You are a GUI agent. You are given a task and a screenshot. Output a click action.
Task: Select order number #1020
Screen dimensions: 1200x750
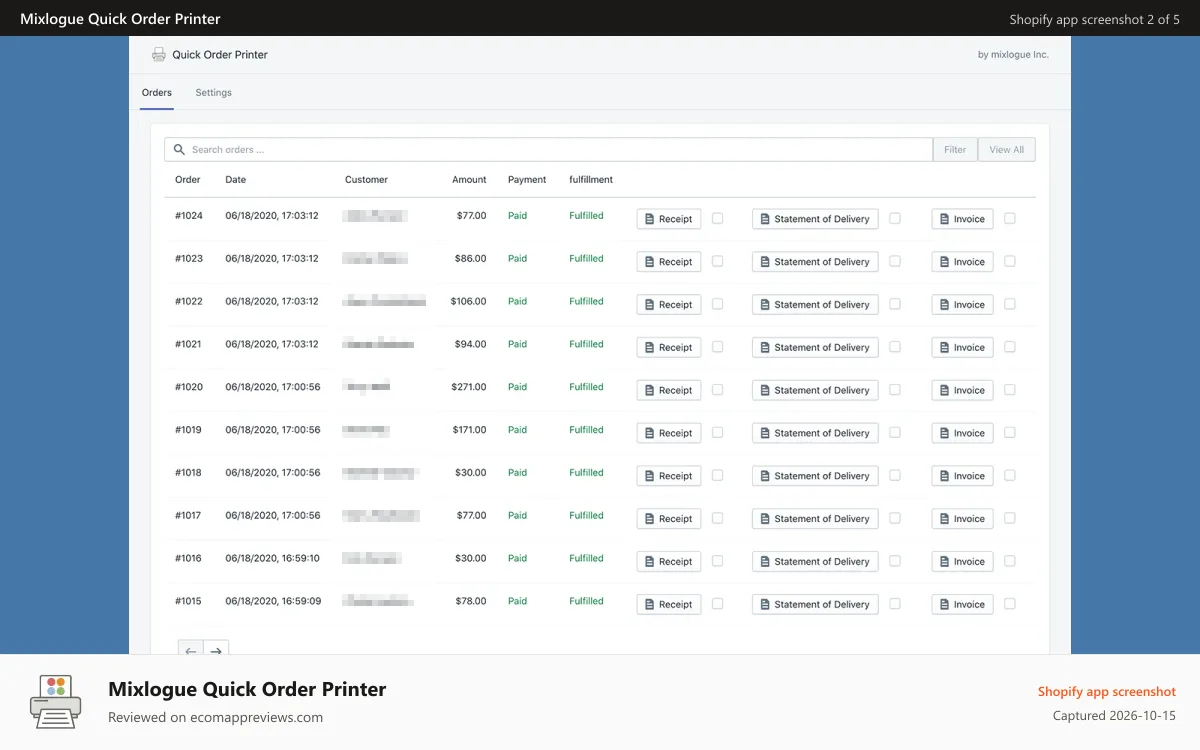tap(189, 387)
